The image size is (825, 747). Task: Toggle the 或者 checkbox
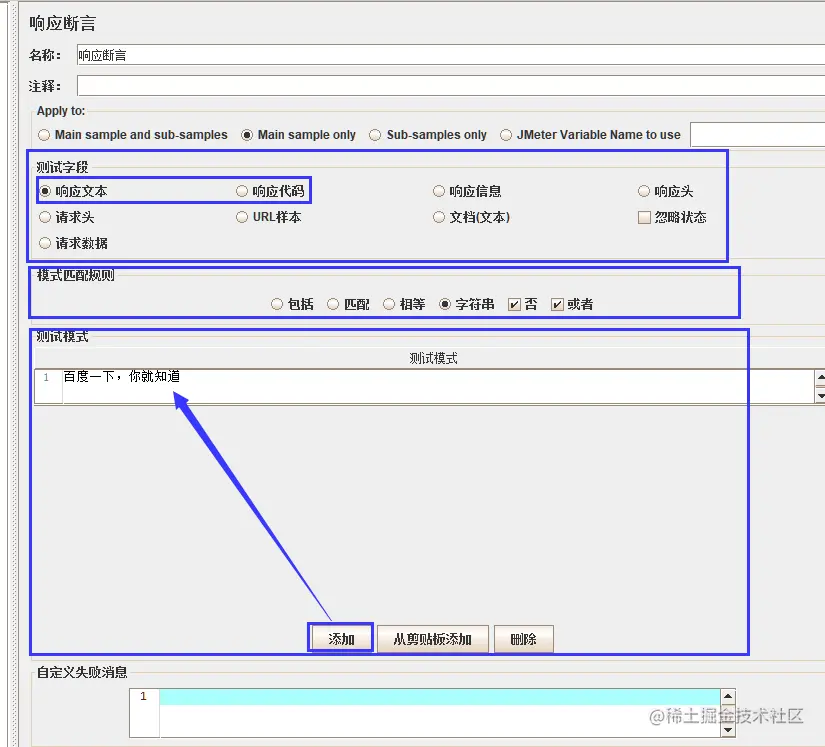(557, 305)
